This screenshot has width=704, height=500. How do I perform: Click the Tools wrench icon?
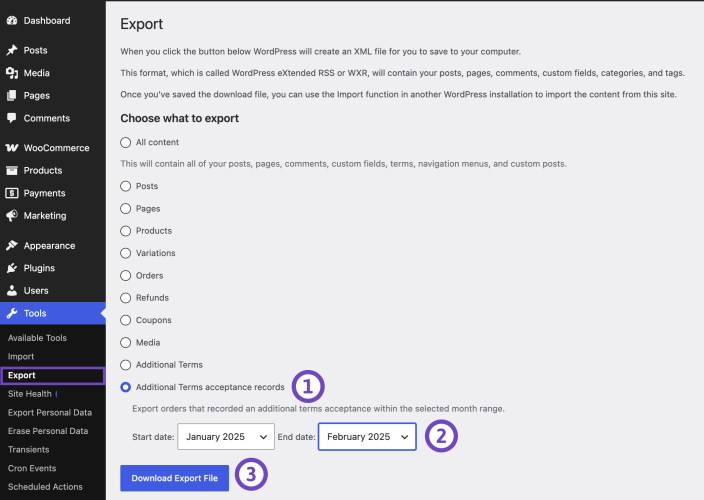[x=12, y=313]
